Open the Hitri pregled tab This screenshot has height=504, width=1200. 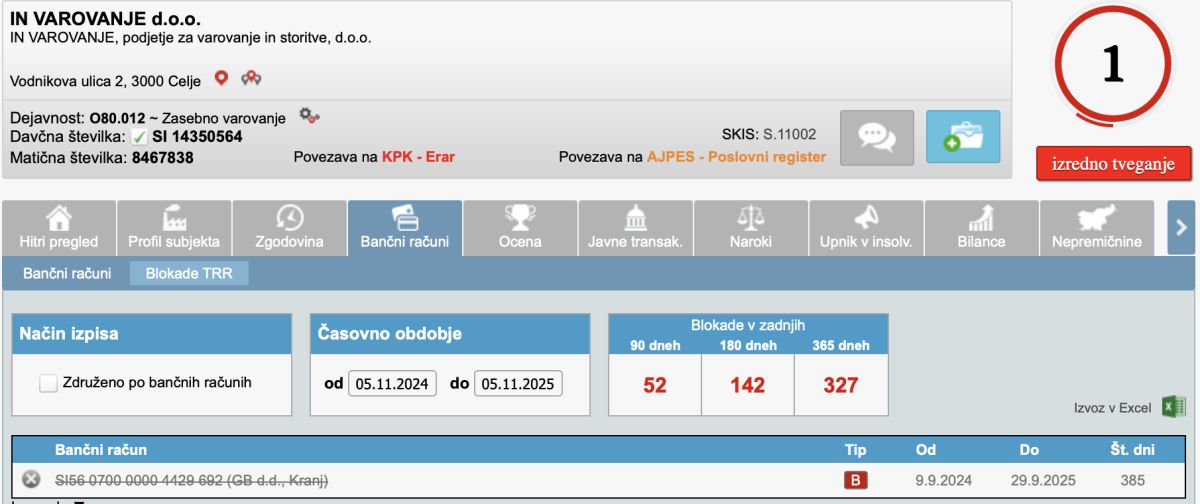(x=59, y=227)
